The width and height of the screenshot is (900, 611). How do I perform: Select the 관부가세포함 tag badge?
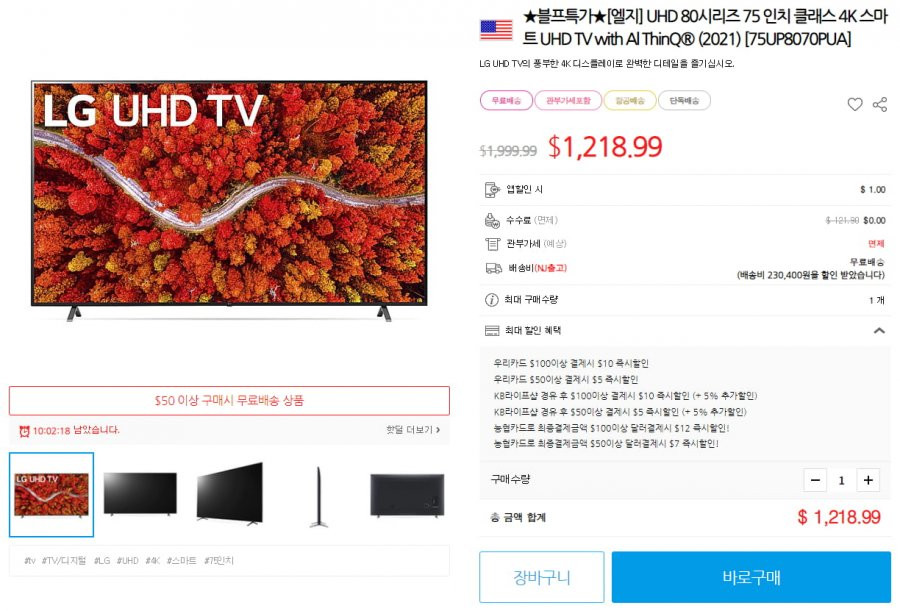click(568, 100)
